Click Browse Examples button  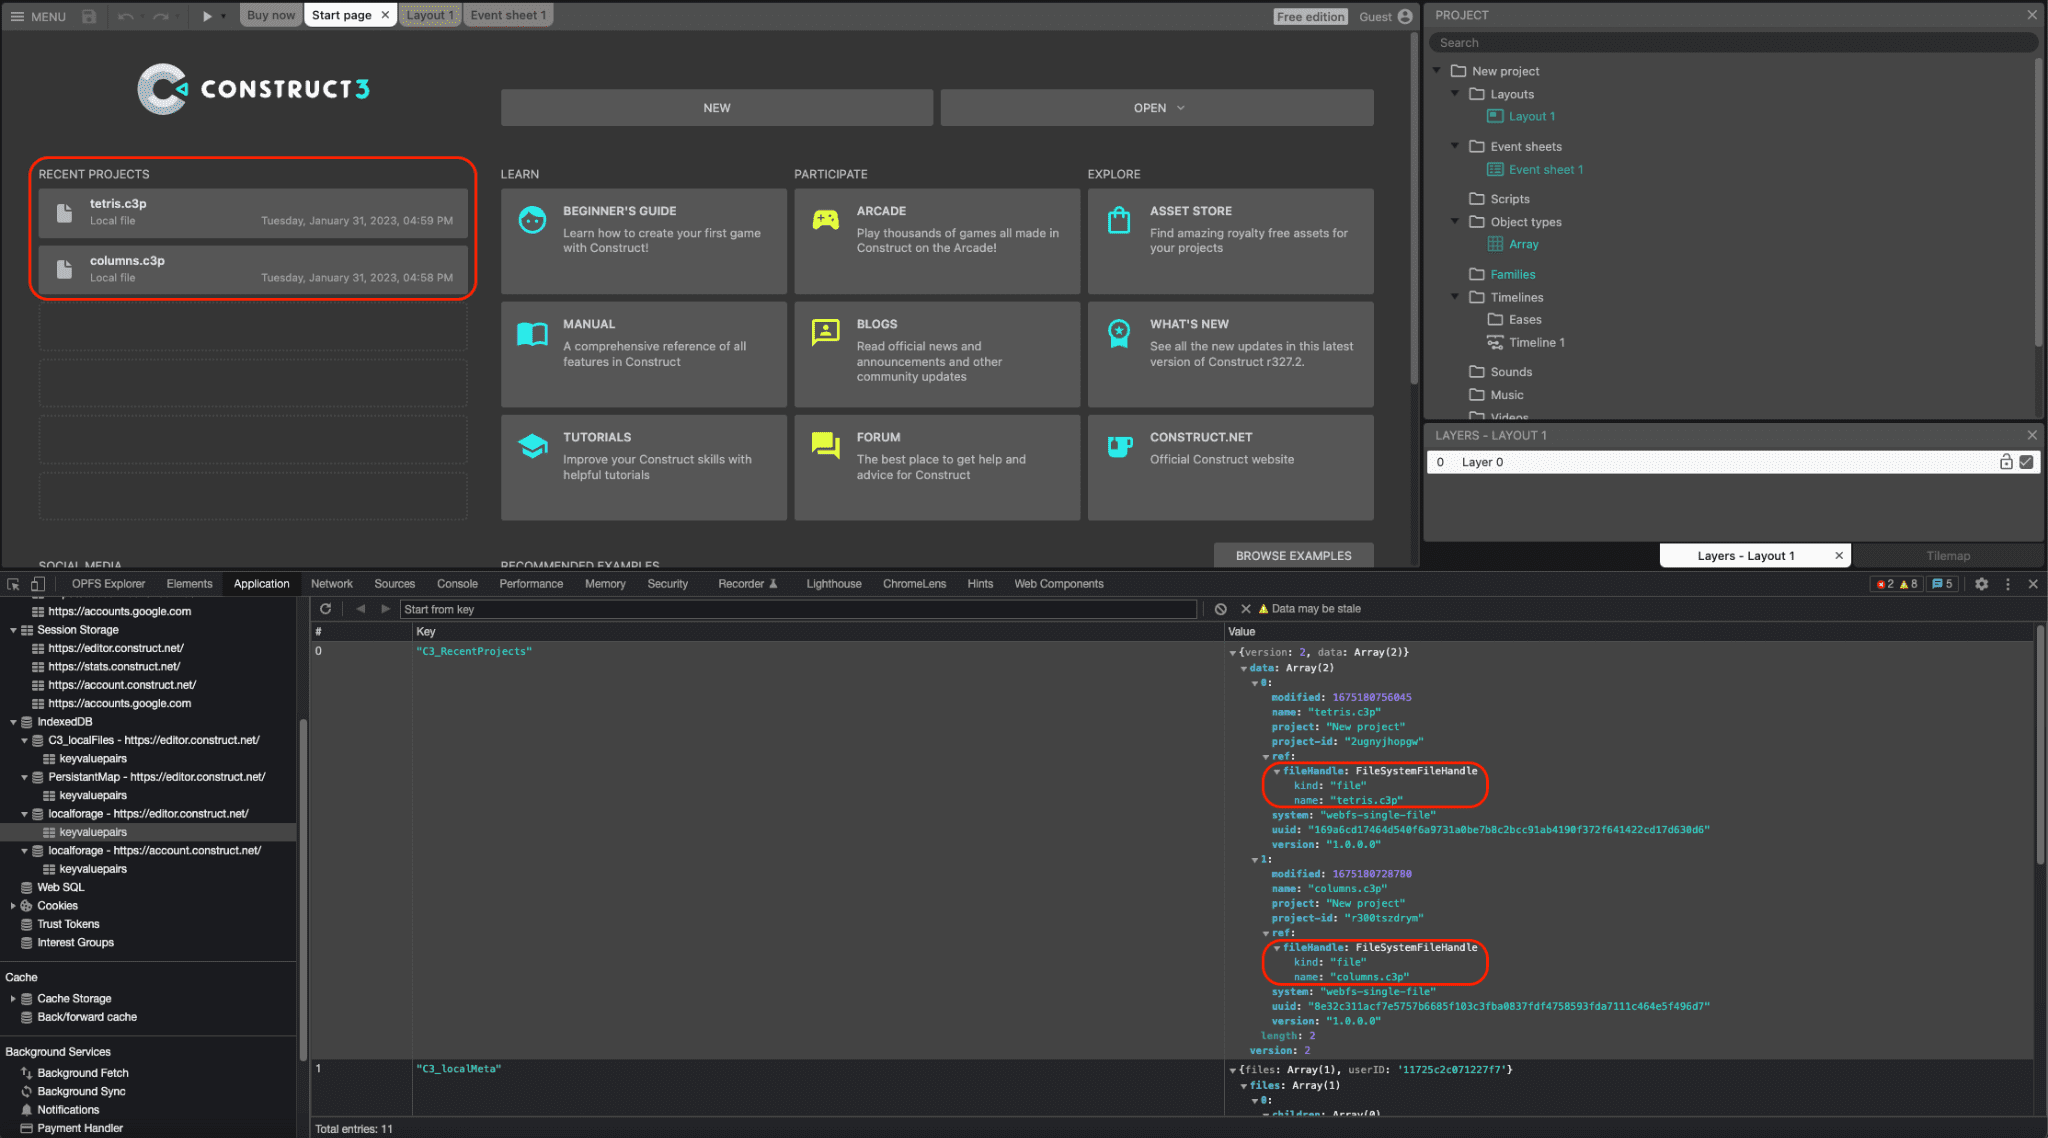(1292, 552)
